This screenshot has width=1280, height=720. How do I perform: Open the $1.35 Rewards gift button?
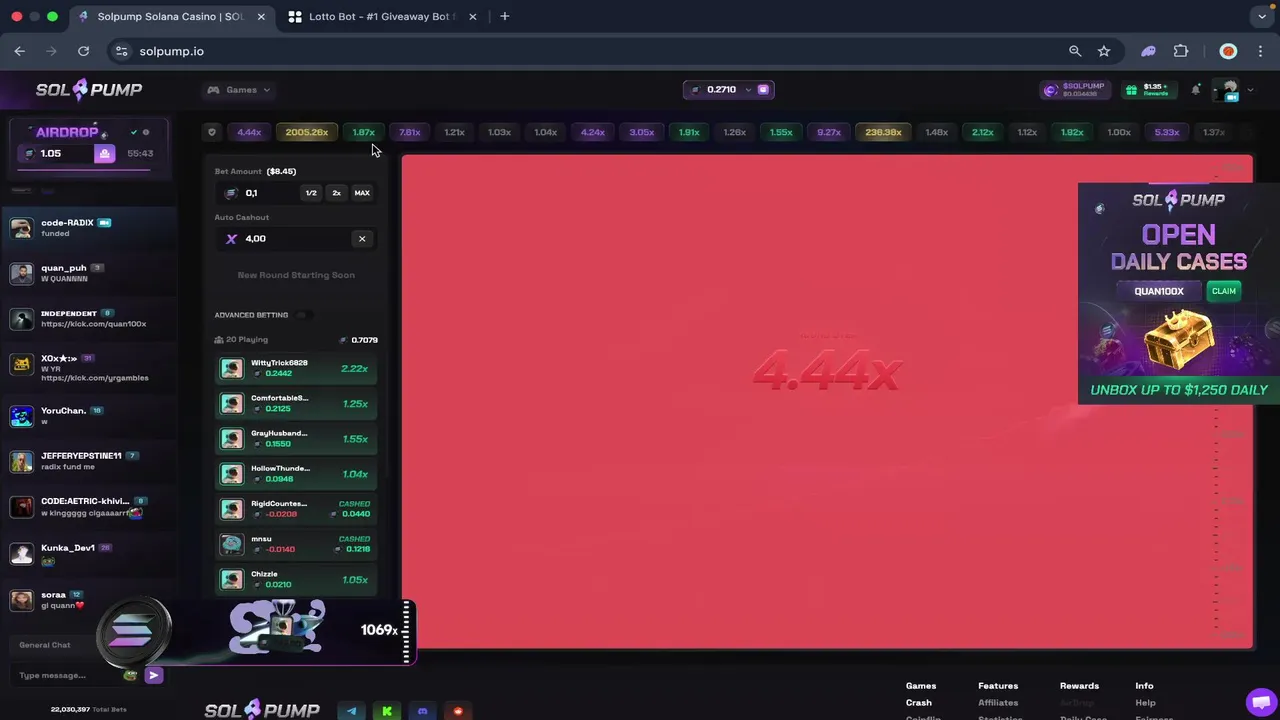(x=1148, y=90)
